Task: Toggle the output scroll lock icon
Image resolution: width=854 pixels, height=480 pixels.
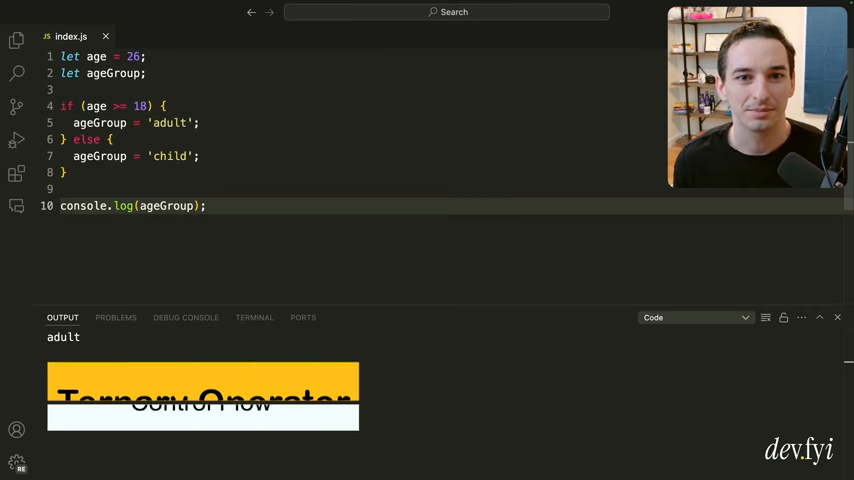Action: tap(784, 318)
